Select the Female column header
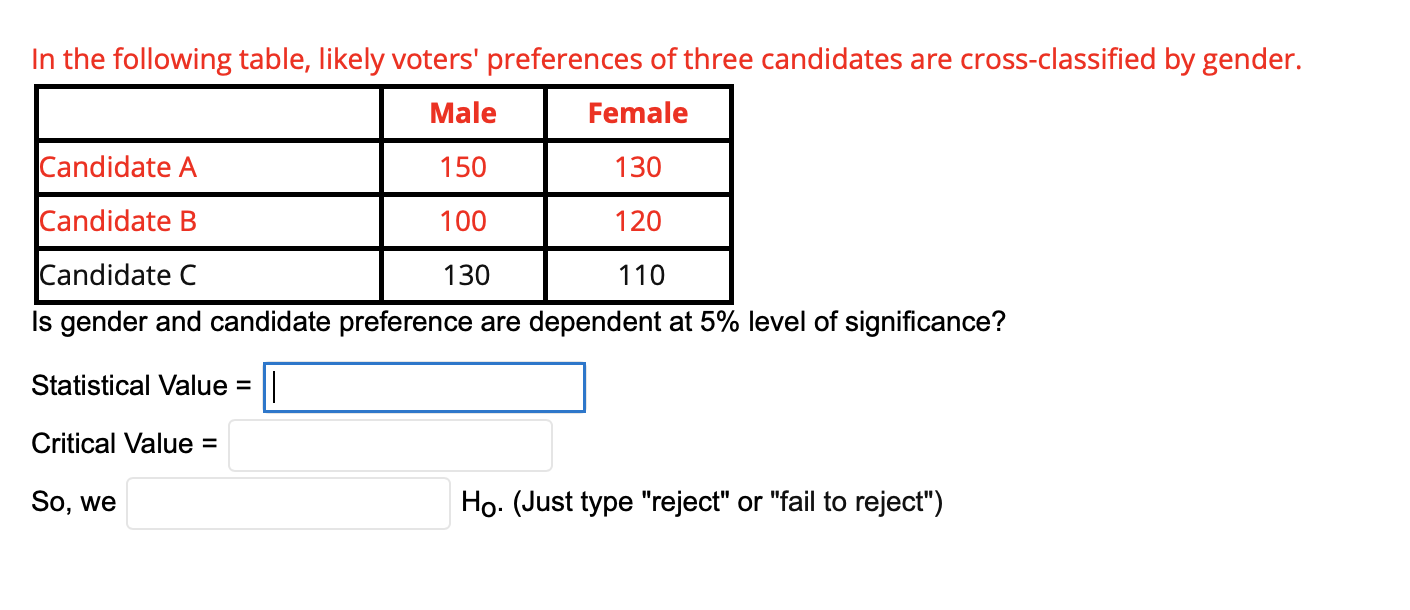The width and height of the screenshot is (1410, 610). click(x=637, y=113)
